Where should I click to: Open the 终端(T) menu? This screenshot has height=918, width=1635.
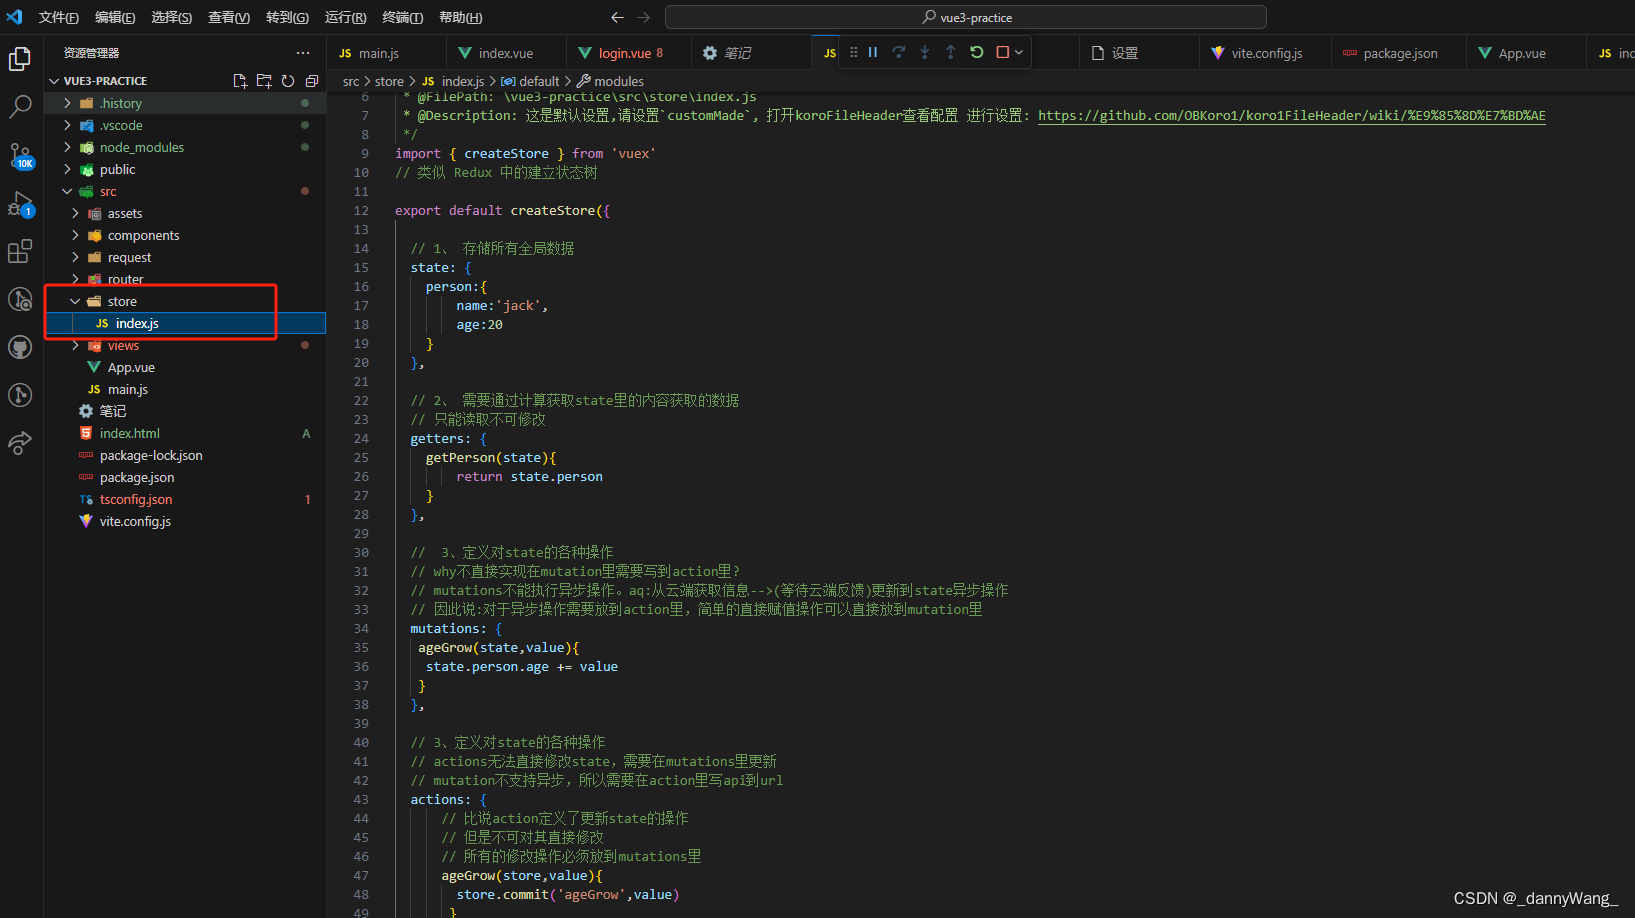click(x=402, y=17)
